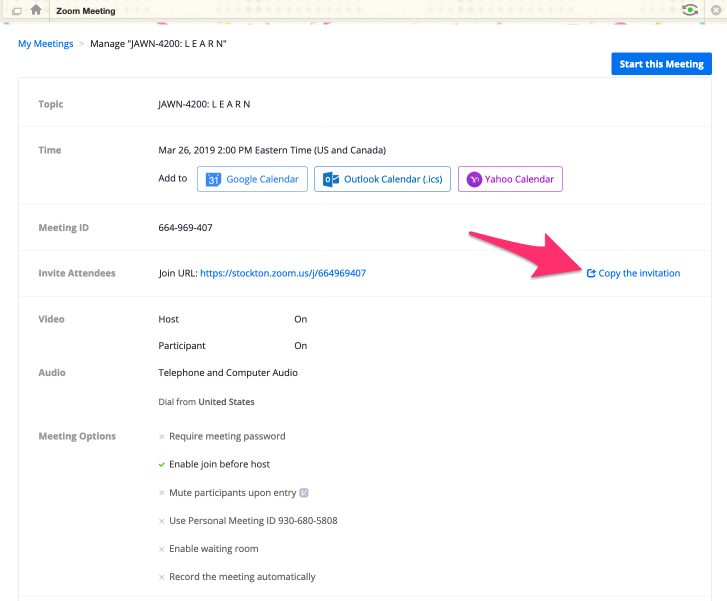Start this Meeting

coord(661,64)
